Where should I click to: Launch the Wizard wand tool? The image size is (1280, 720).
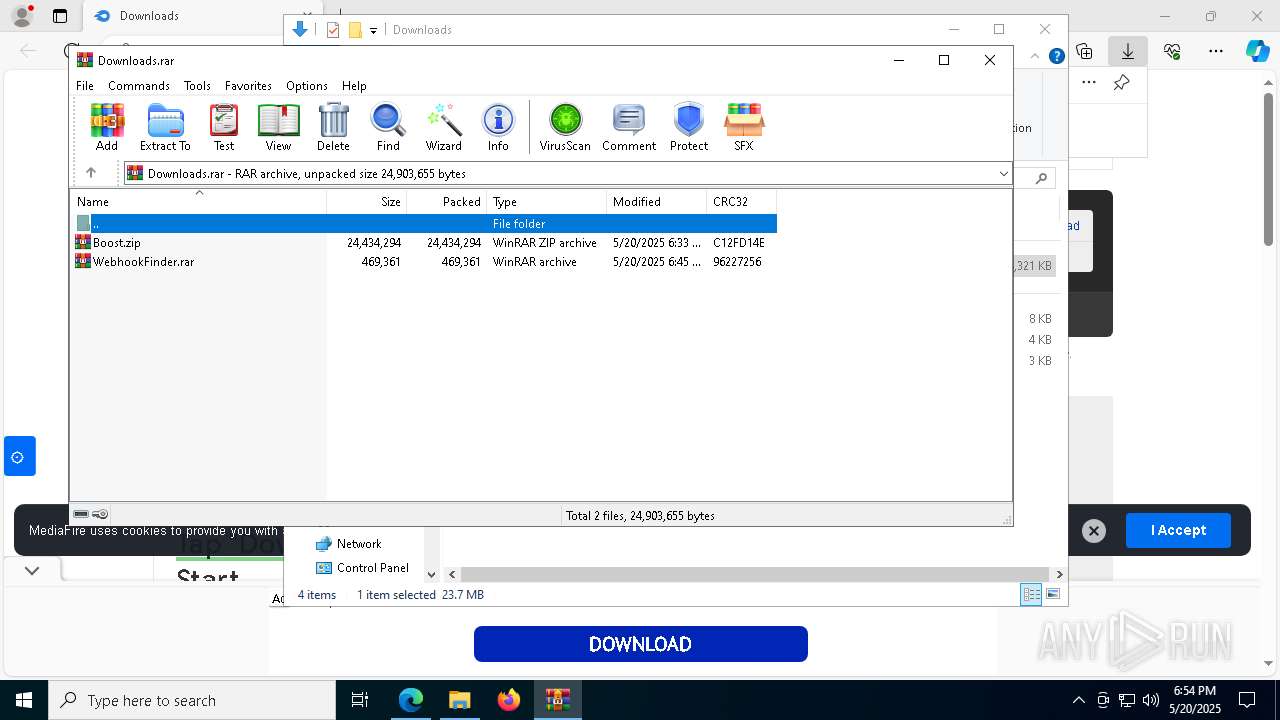pos(443,127)
